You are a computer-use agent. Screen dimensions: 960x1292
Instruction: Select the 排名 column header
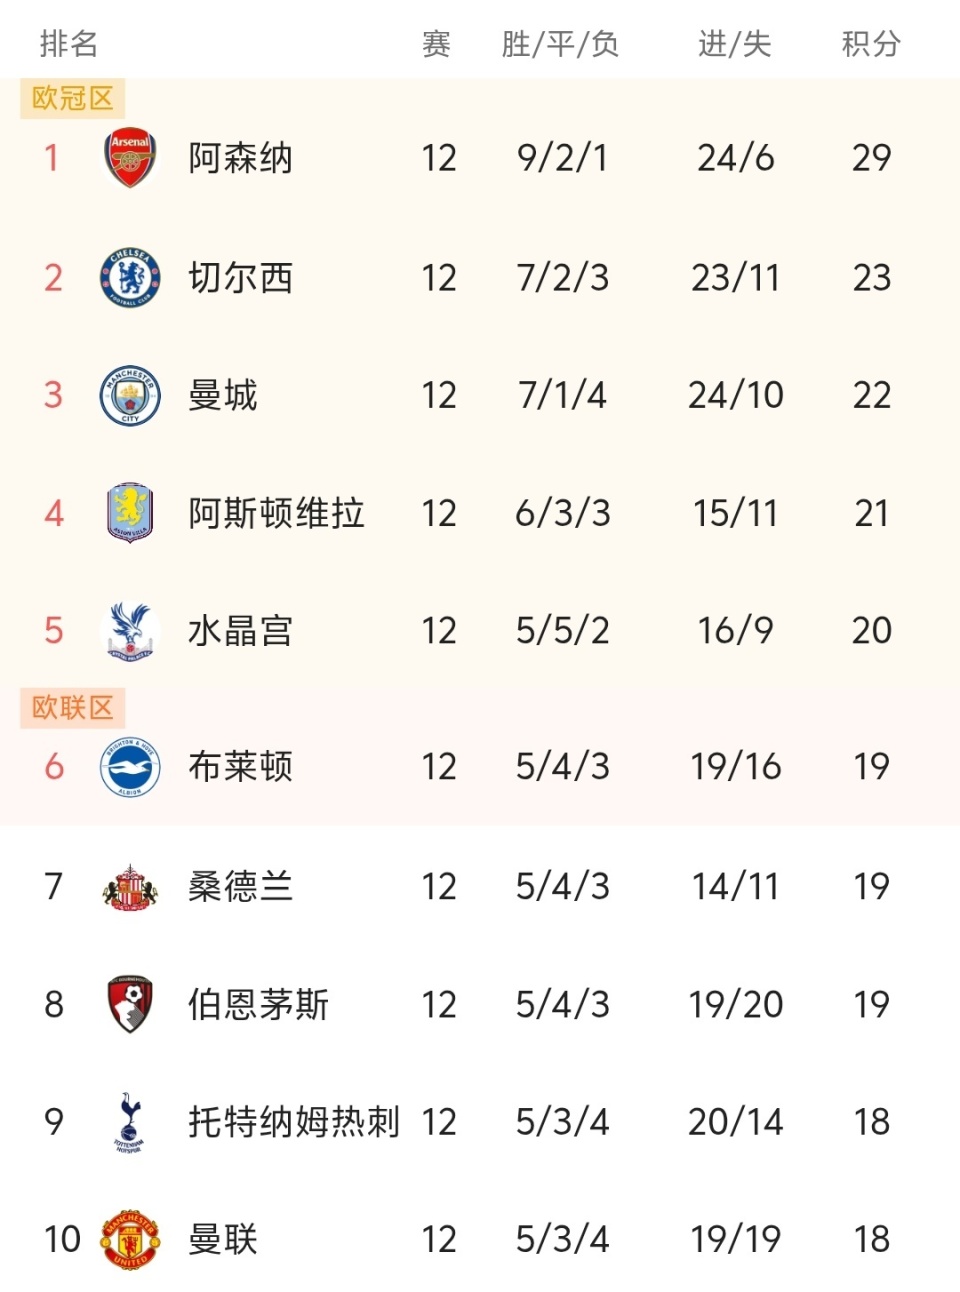coord(69,44)
